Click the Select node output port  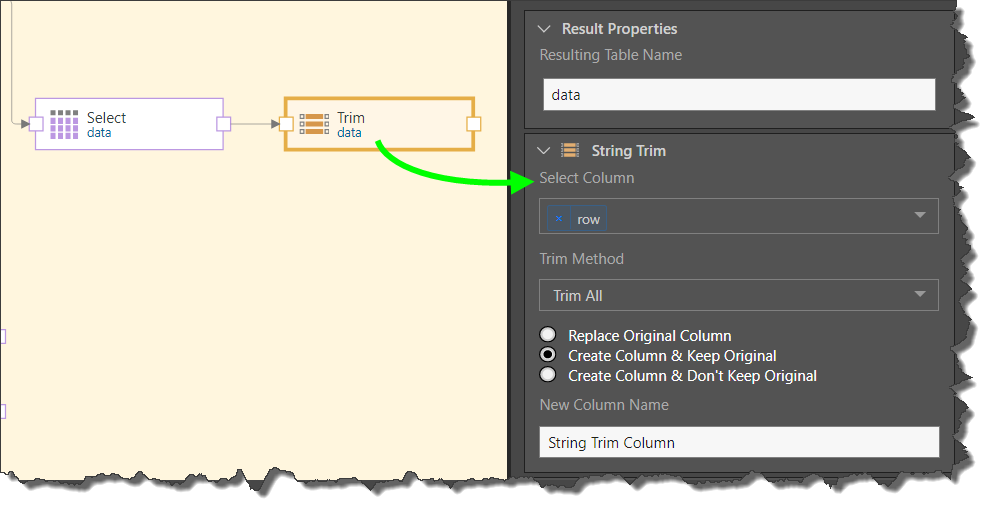point(224,124)
